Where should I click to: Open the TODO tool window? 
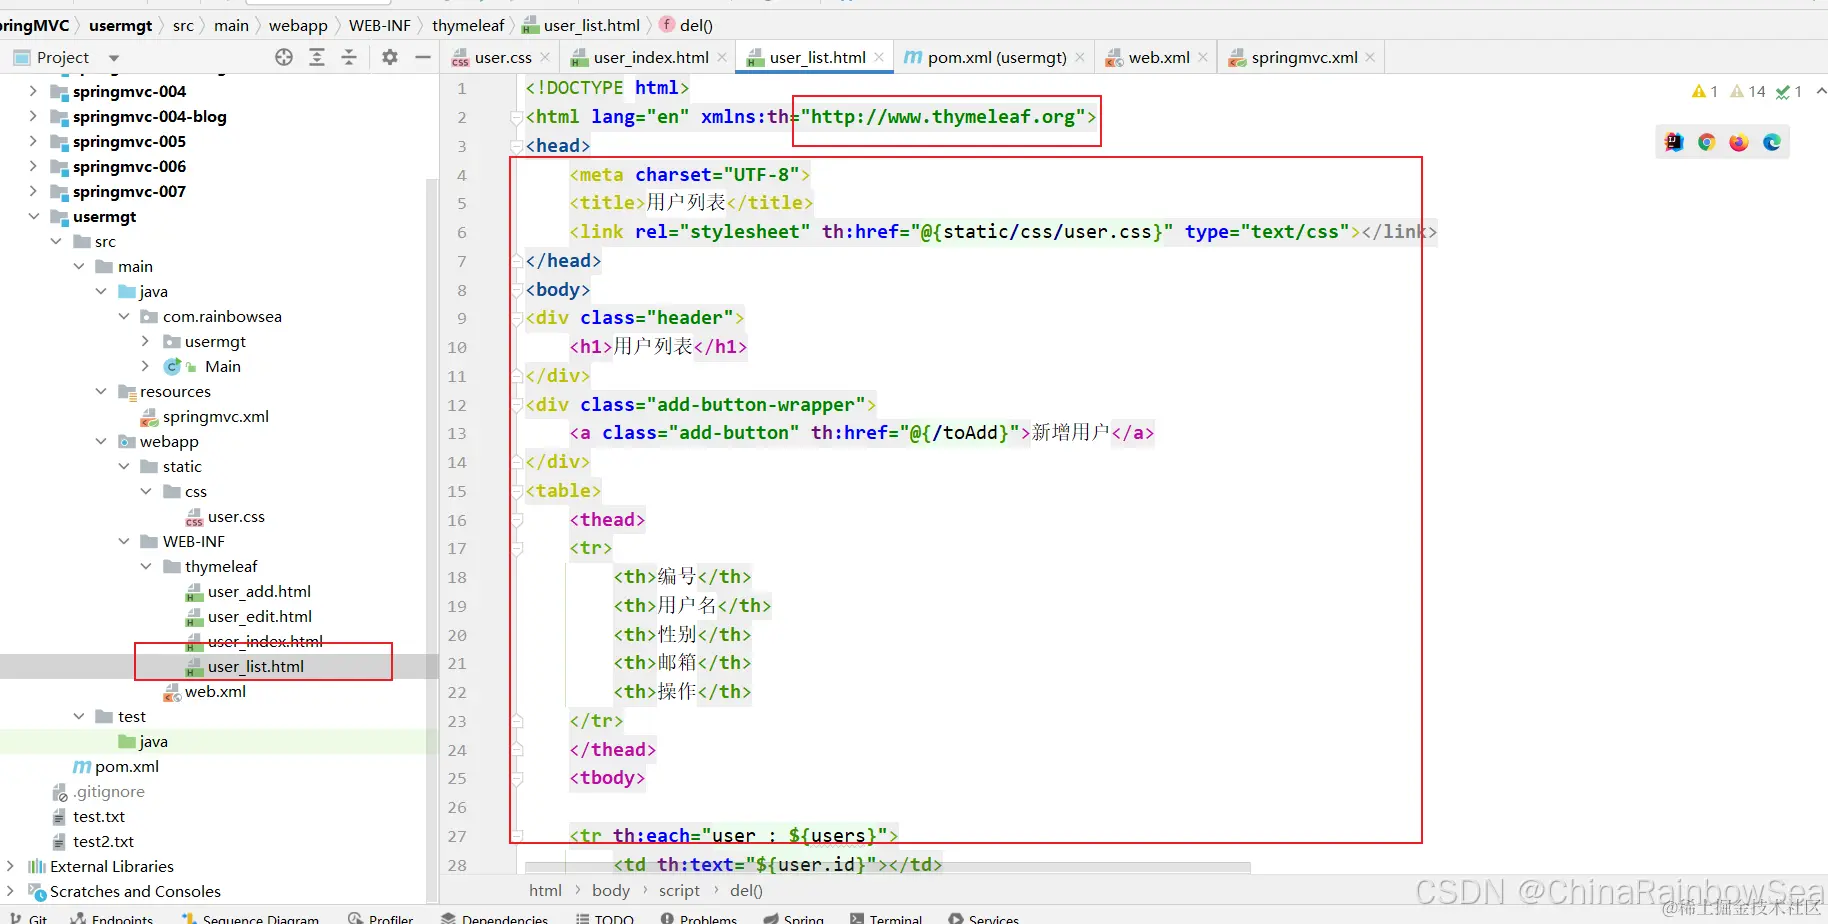[x=605, y=919]
